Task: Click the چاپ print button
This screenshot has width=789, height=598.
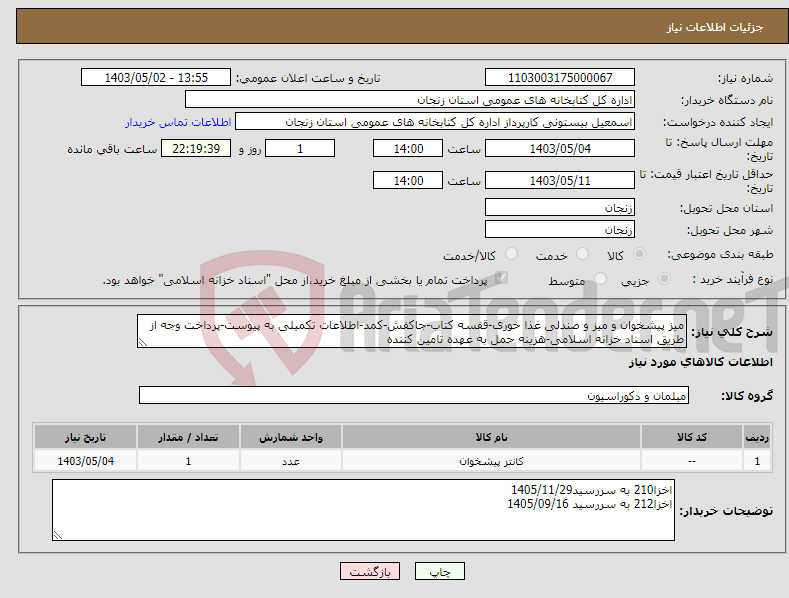Action: coord(439,571)
